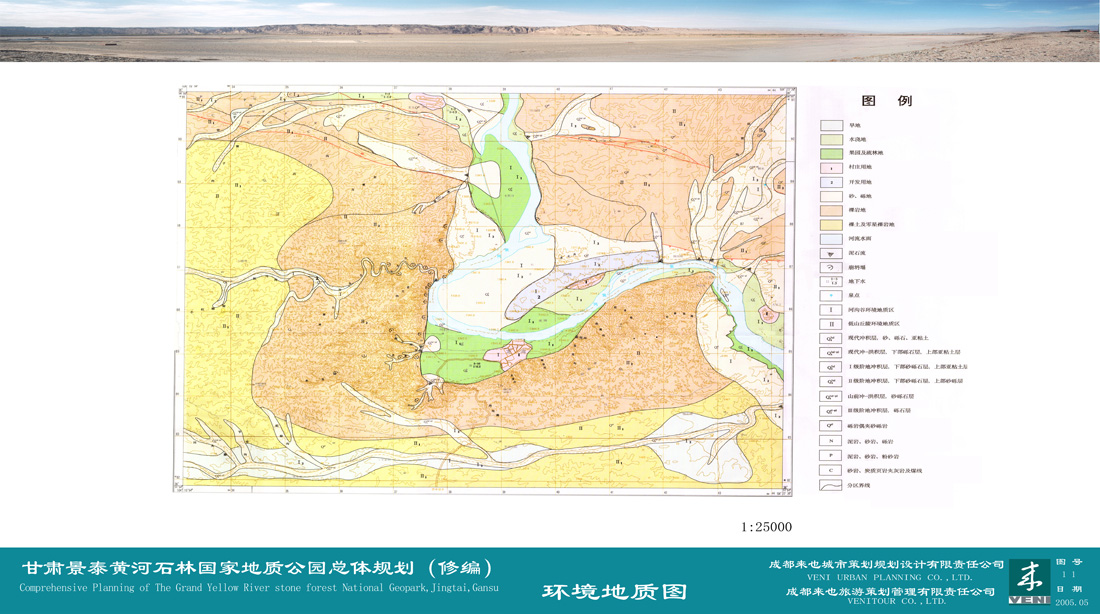Click the VENI company logo

coord(1029,581)
